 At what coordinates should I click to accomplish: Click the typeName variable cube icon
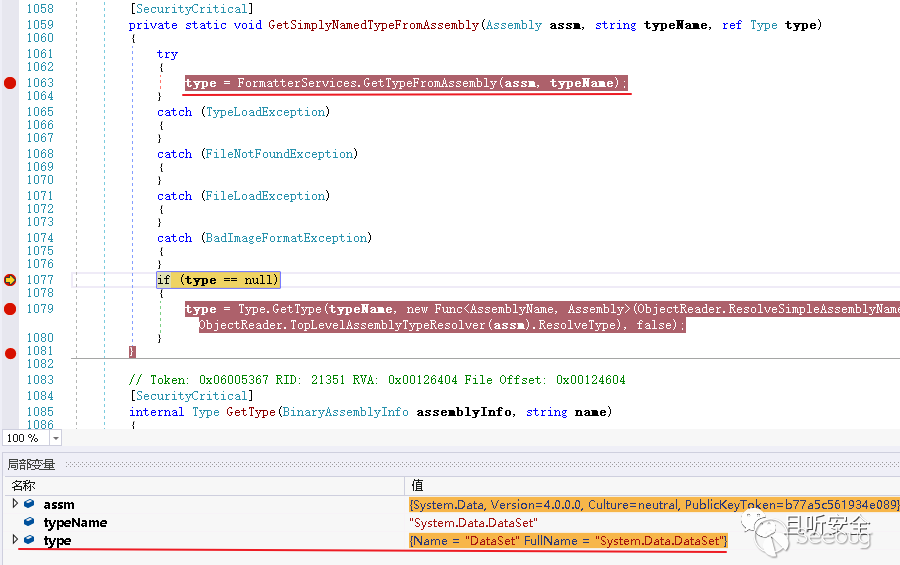[x=30, y=522]
